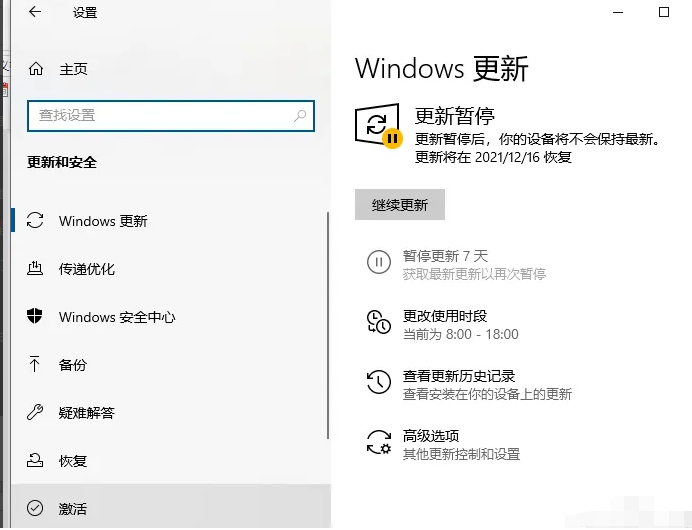This screenshot has height=530, width=692.
Task: Click the pause icon for 暂停更新 7 天
Action: point(378,263)
